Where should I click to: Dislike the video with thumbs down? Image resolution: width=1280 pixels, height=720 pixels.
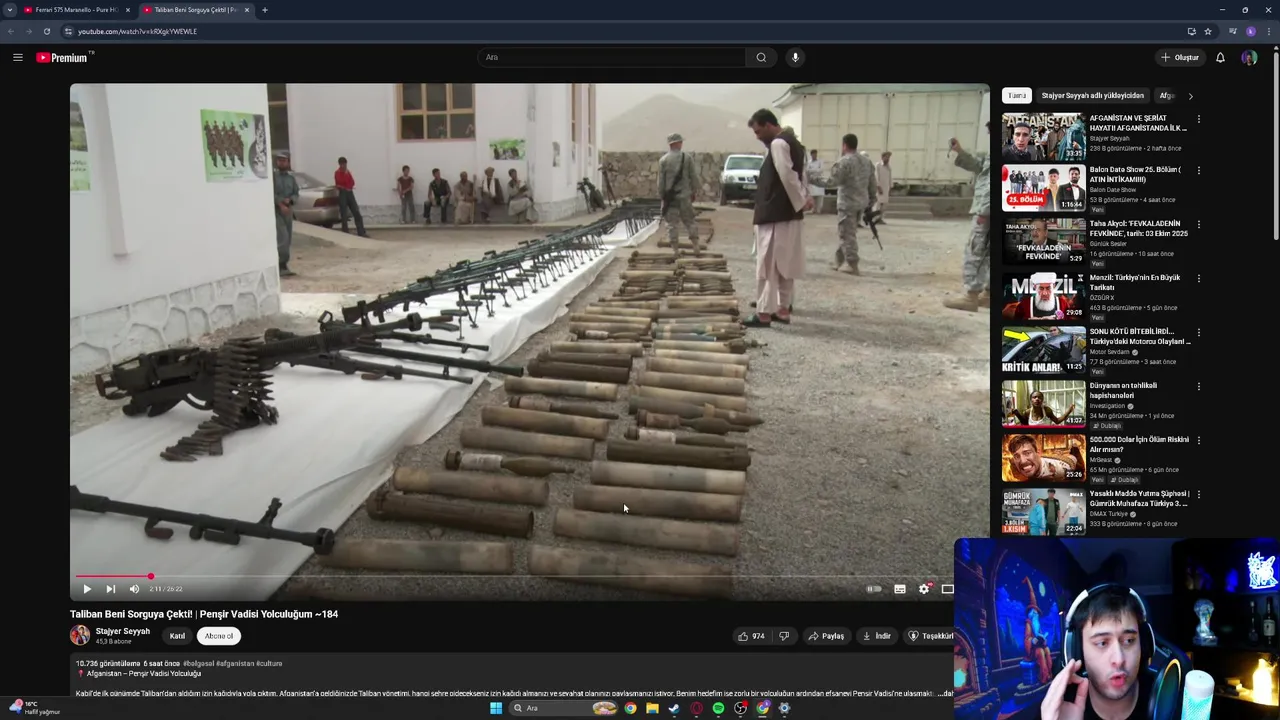pos(784,636)
